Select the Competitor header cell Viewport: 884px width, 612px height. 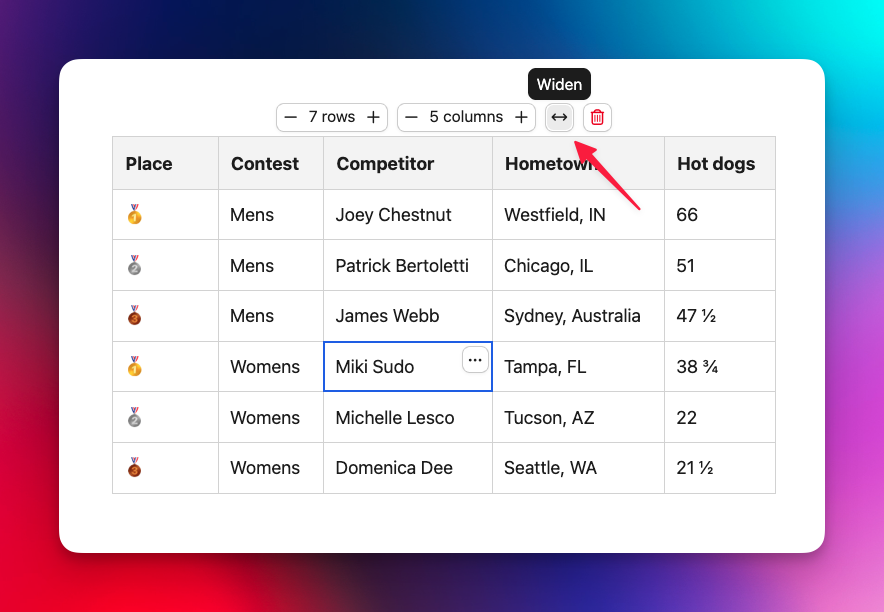[408, 163]
